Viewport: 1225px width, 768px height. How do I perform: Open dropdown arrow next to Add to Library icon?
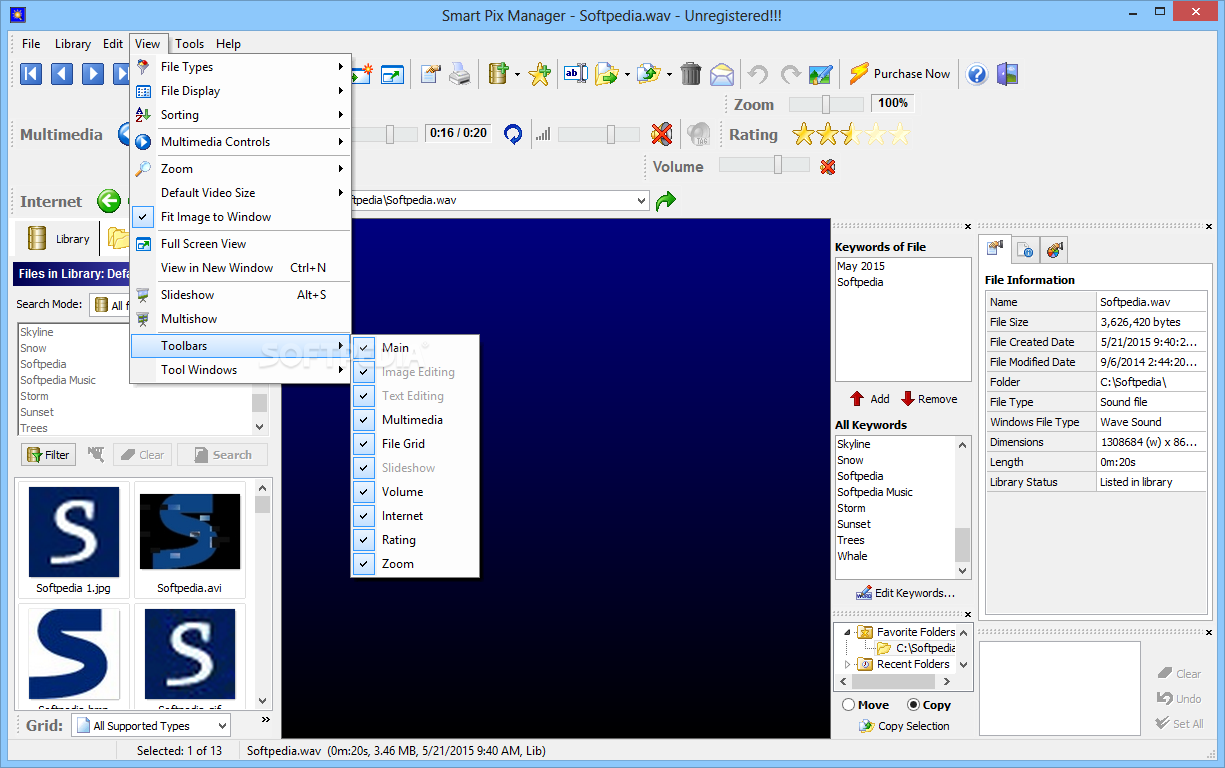click(517, 74)
